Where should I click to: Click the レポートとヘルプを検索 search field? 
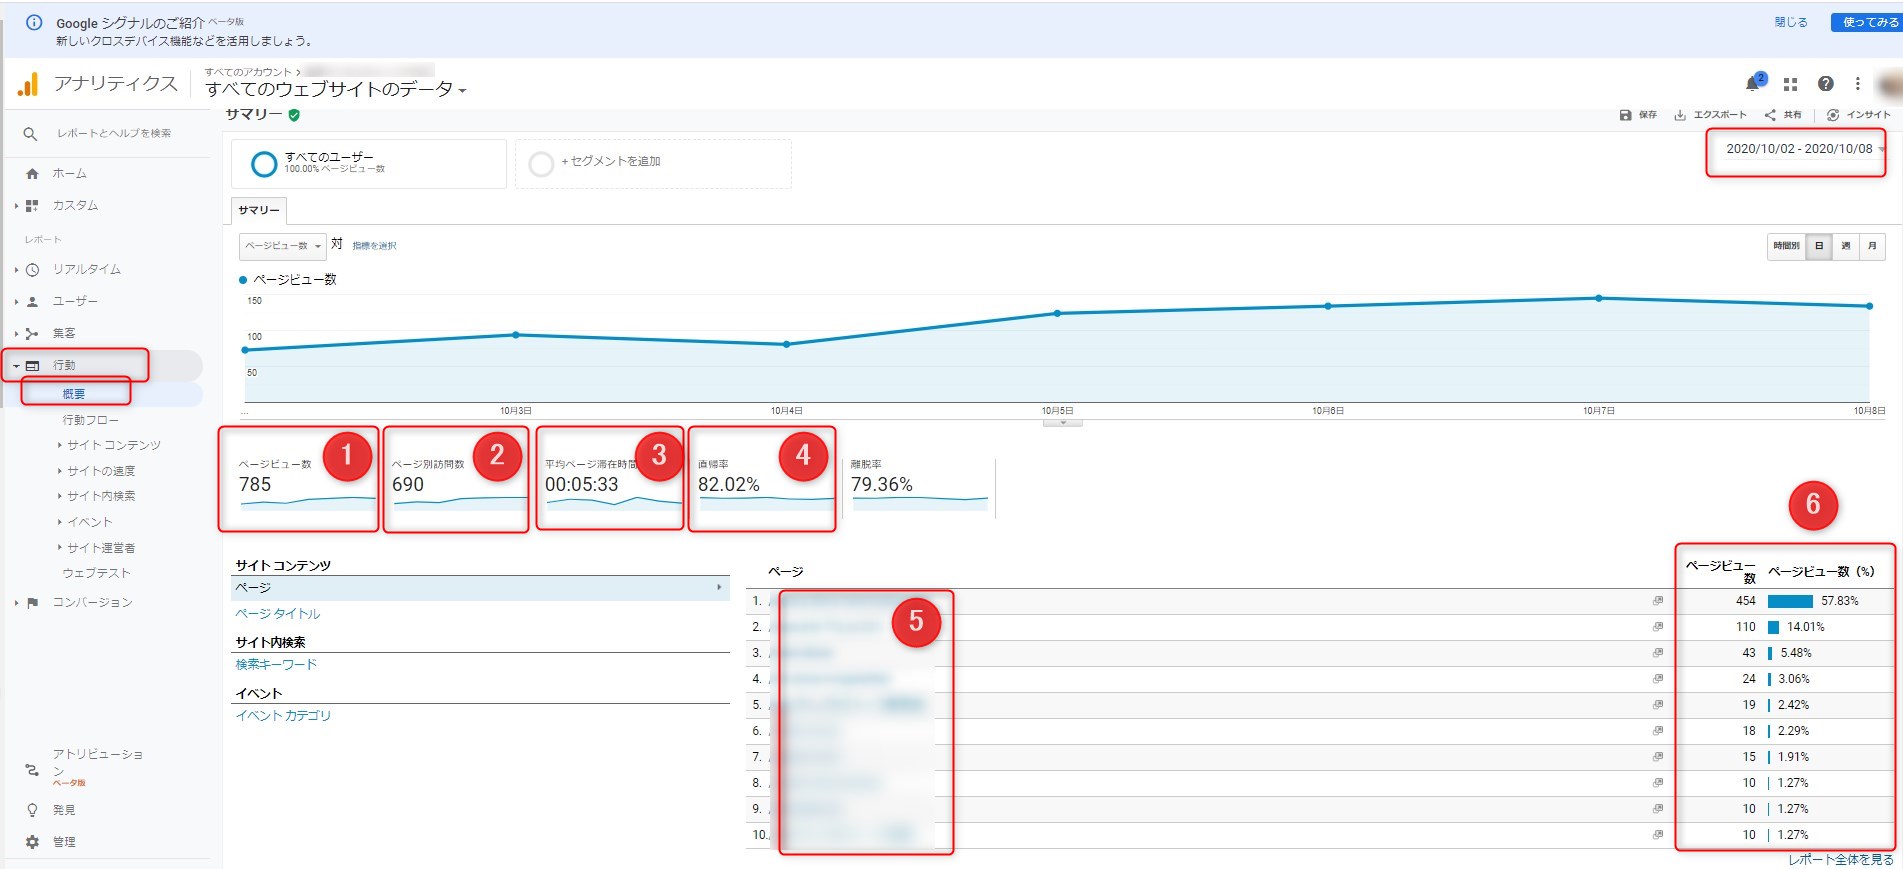pos(113,133)
